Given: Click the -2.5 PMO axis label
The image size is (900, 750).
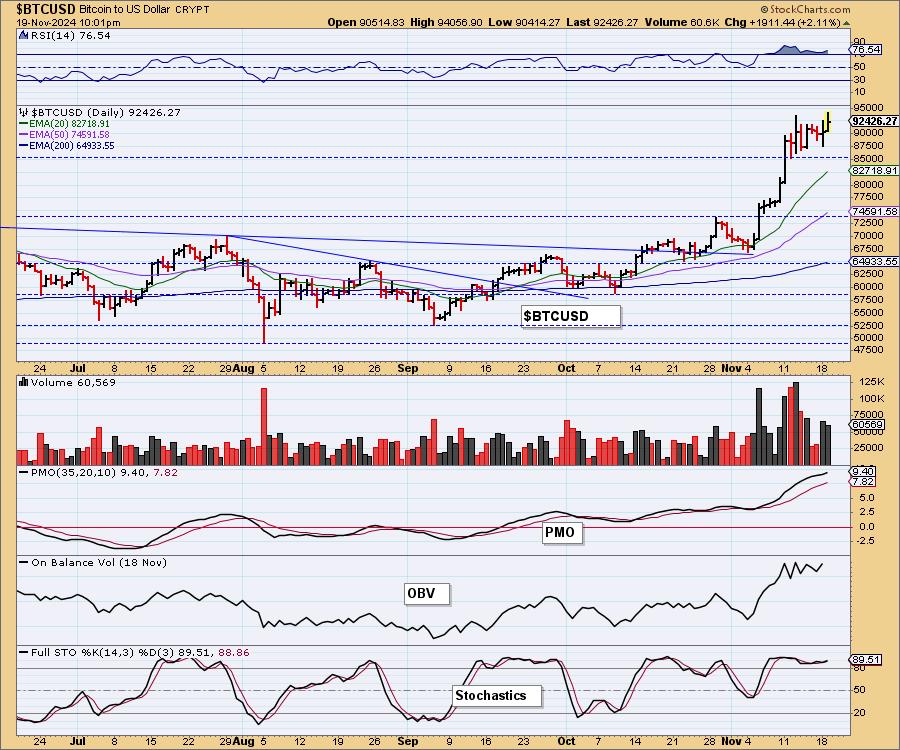Looking at the screenshot, I should click(x=864, y=541).
